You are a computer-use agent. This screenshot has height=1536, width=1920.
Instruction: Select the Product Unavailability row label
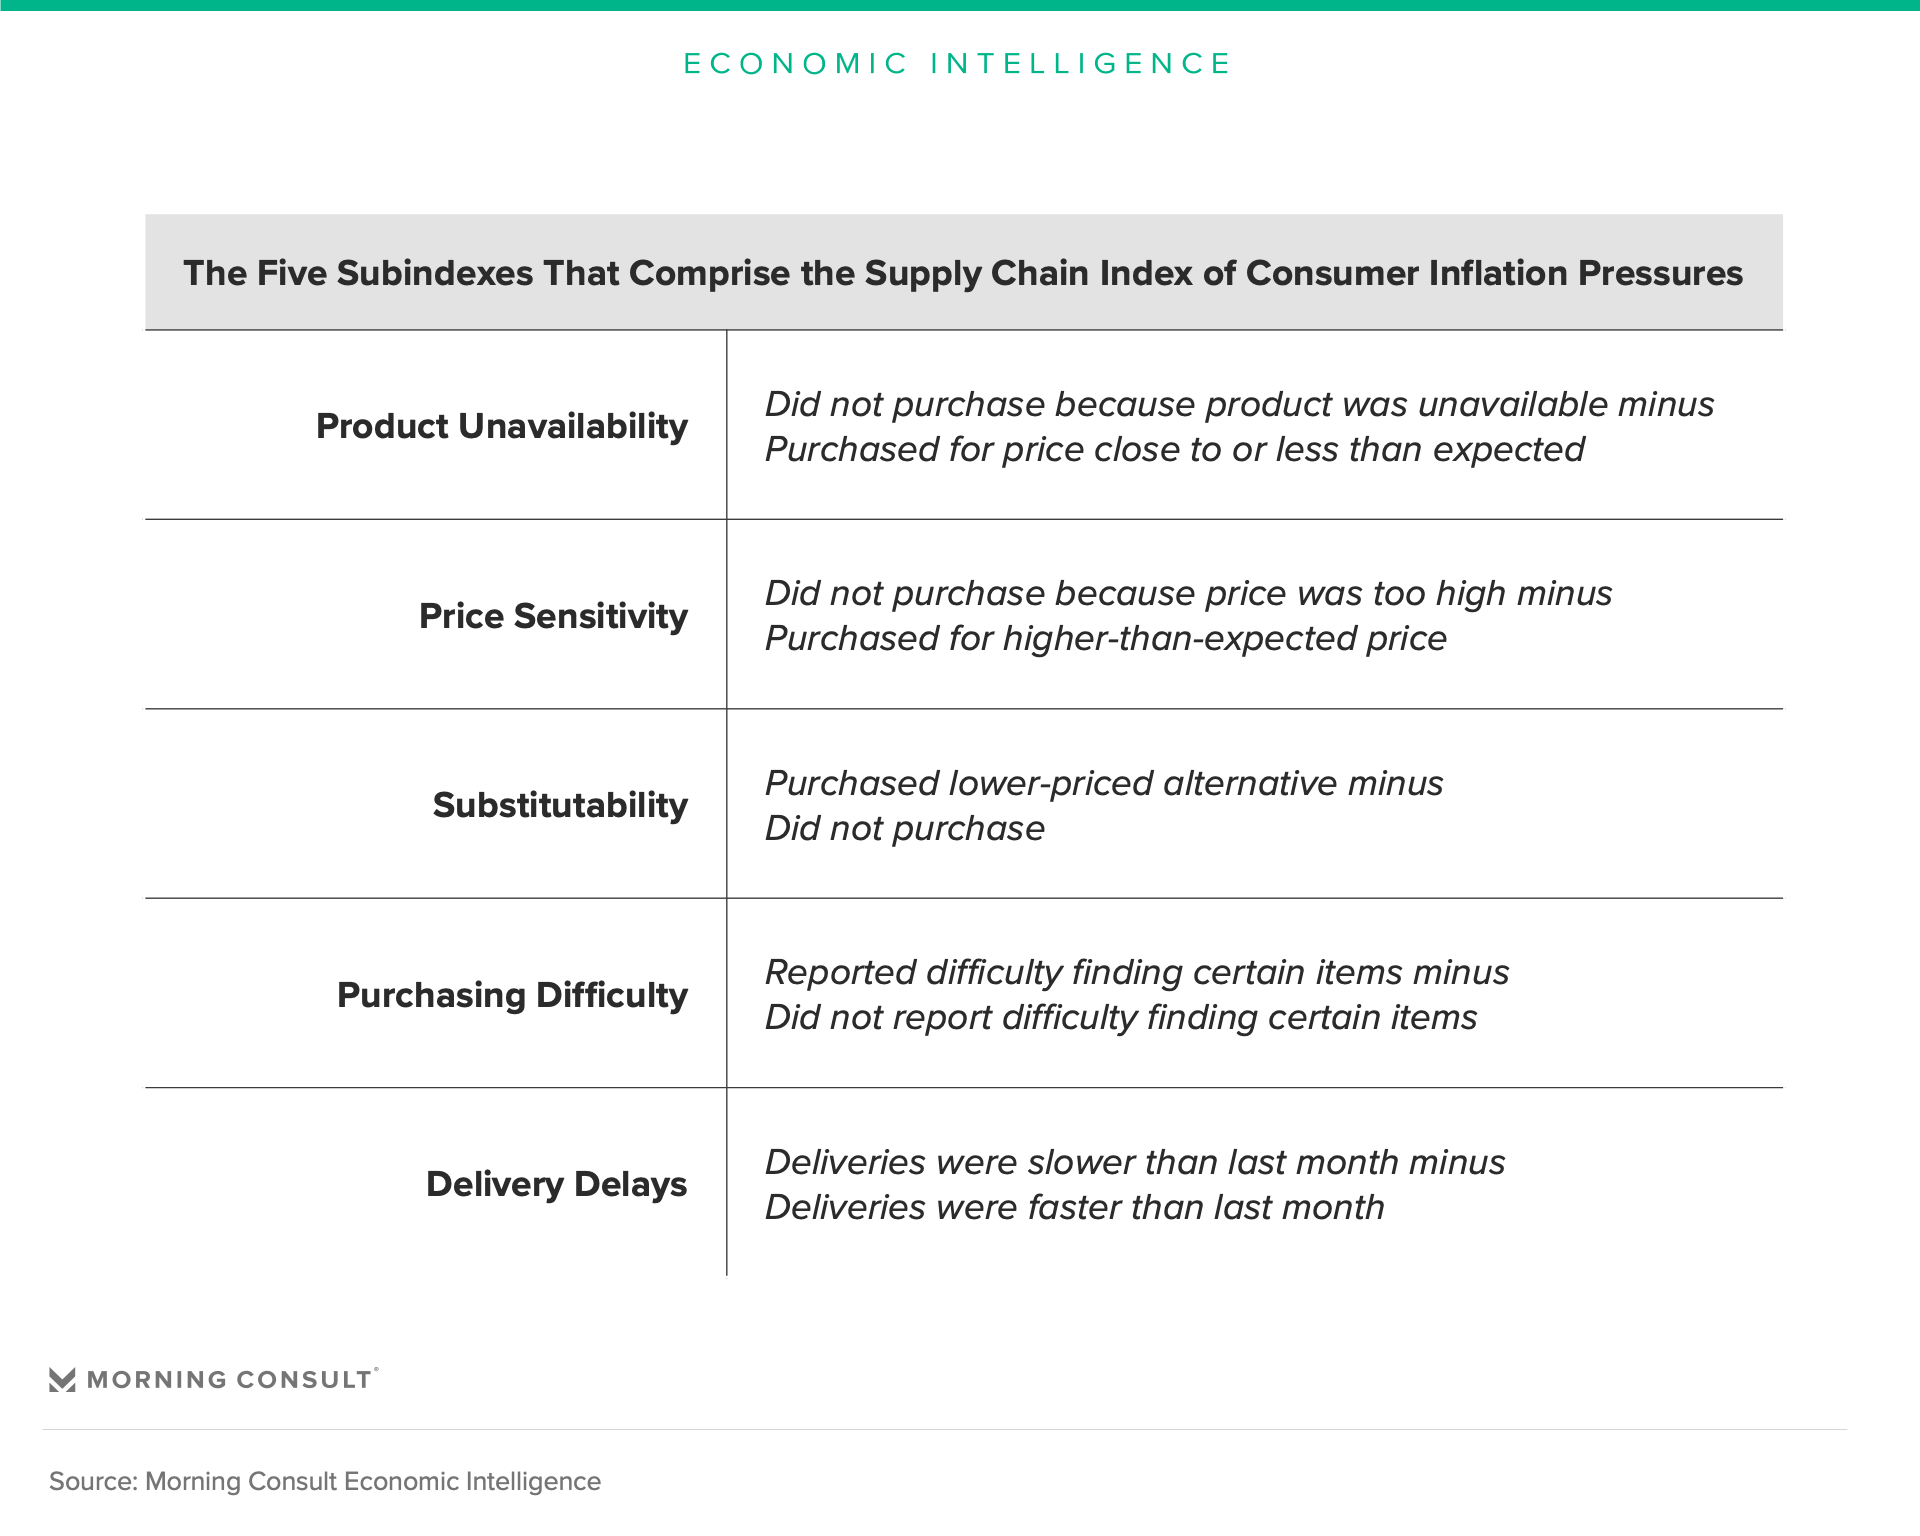(501, 426)
